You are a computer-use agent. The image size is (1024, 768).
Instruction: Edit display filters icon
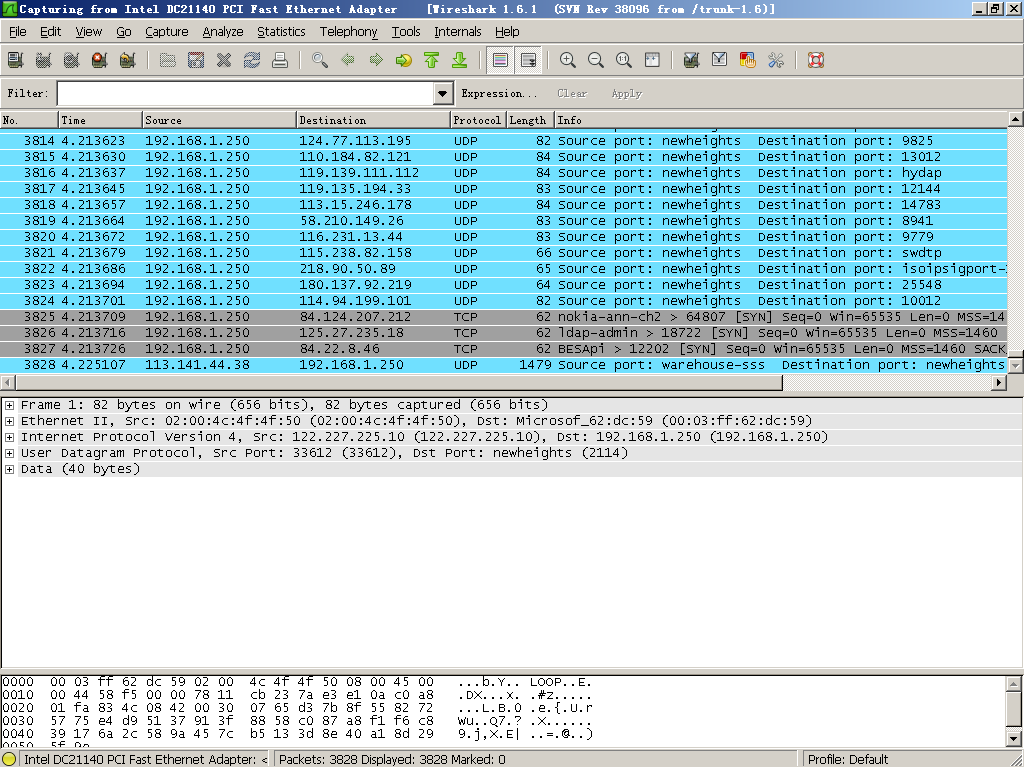coord(720,60)
